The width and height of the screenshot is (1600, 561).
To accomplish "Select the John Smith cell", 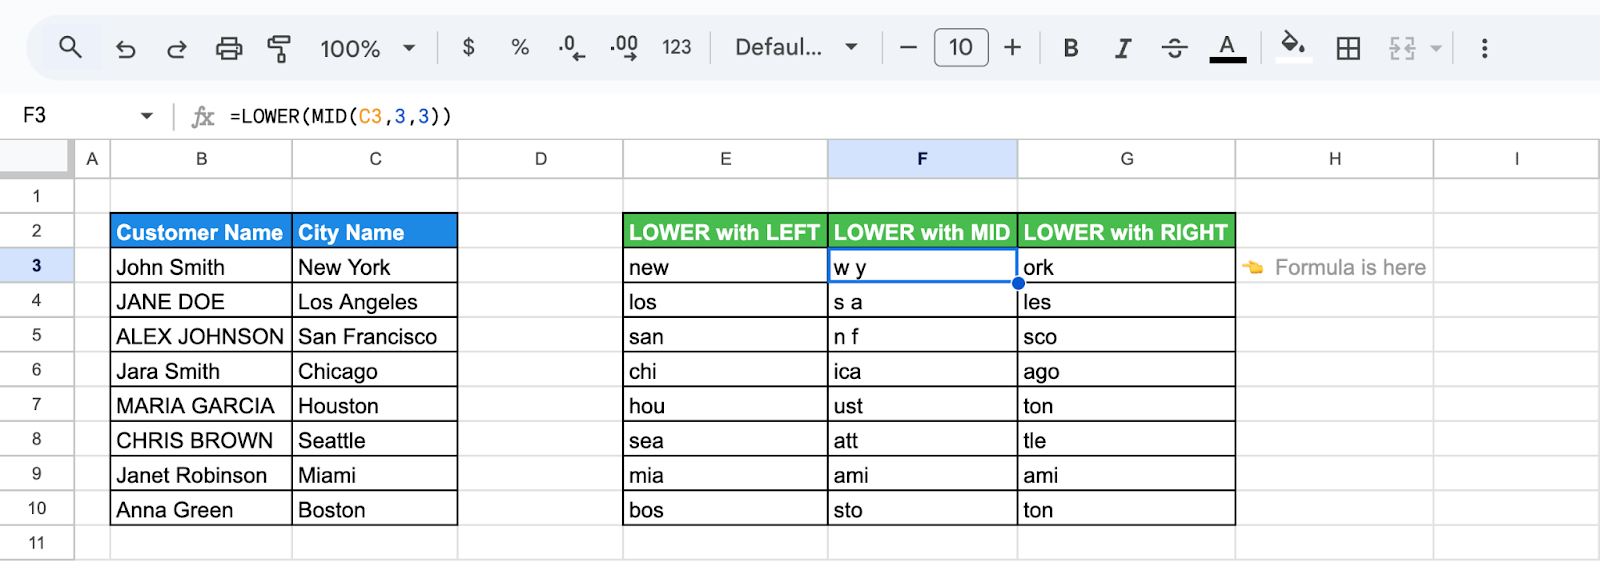I will [x=201, y=267].
